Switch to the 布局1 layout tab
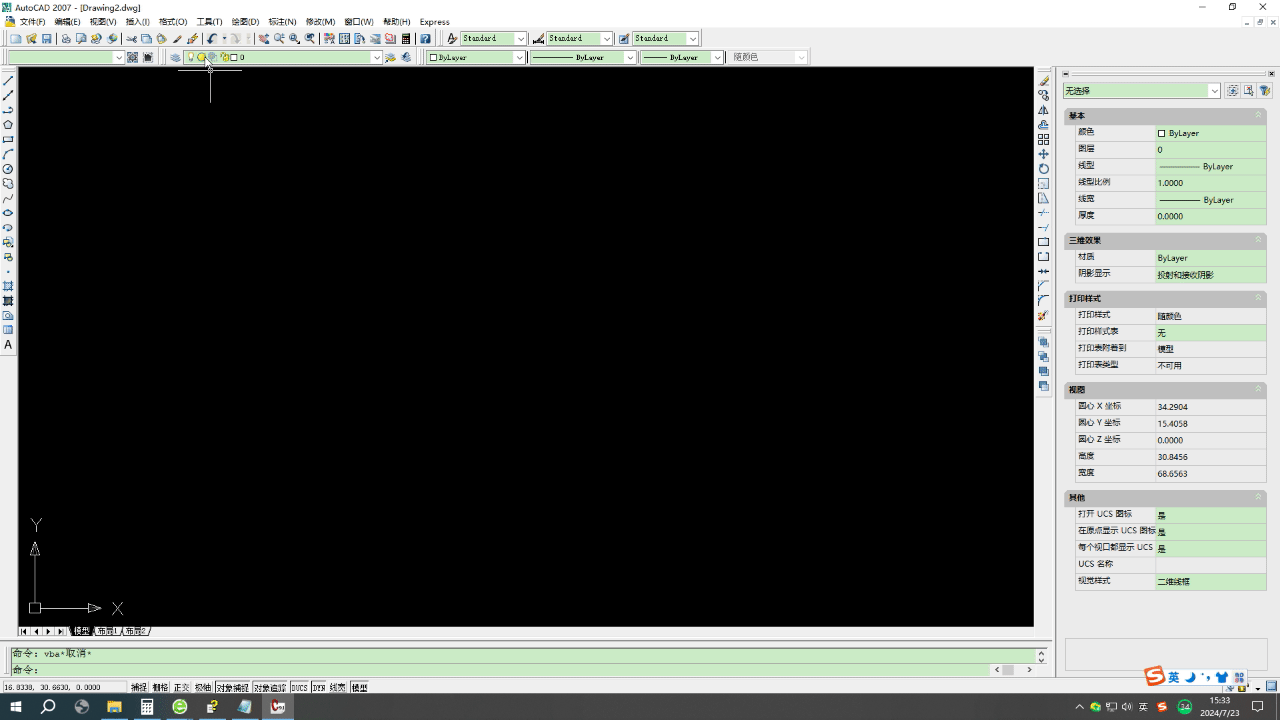The image size is (1280, 720). coord(108,632)
